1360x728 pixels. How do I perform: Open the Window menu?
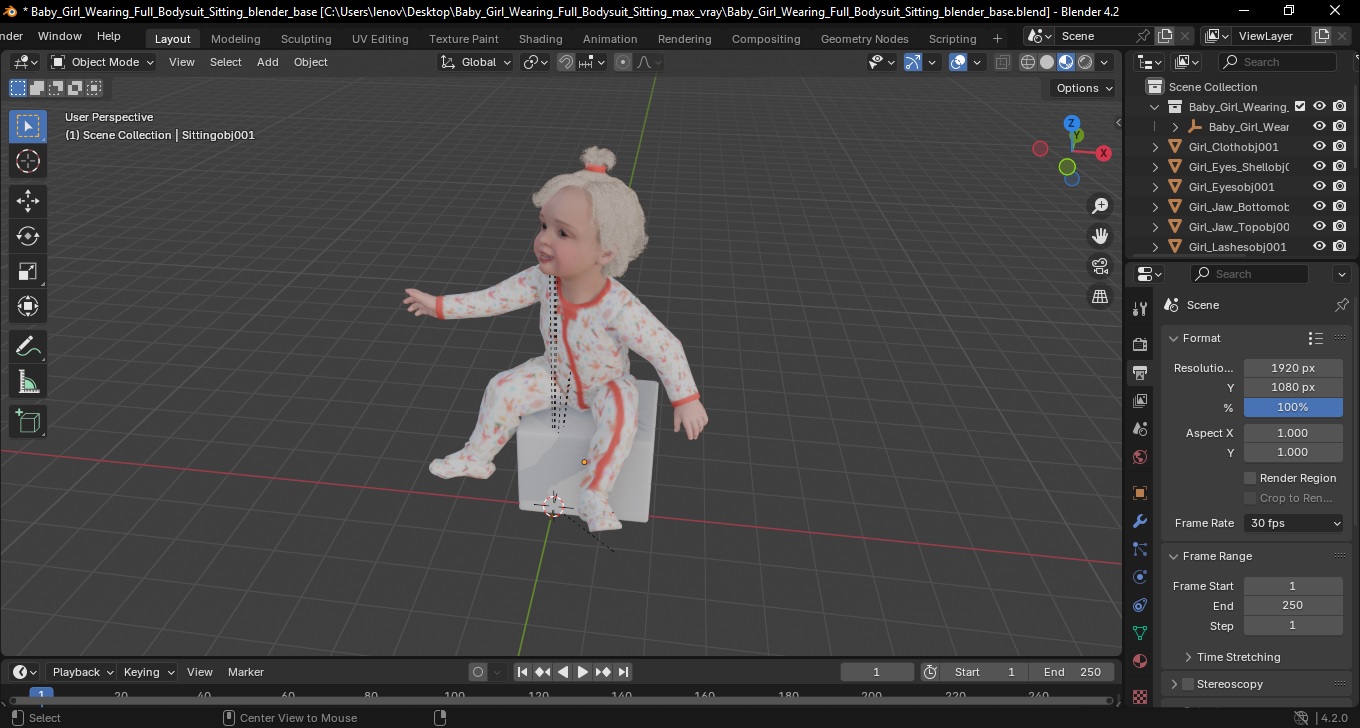tap(60, 36)
